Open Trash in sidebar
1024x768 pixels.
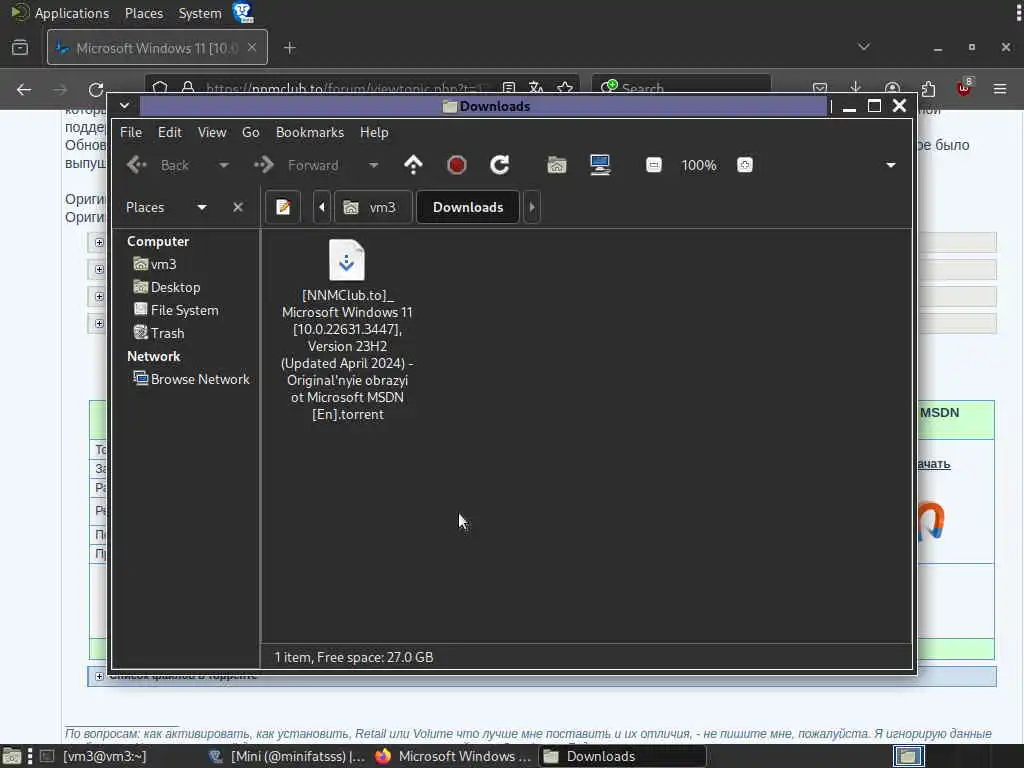coord(159,333)
